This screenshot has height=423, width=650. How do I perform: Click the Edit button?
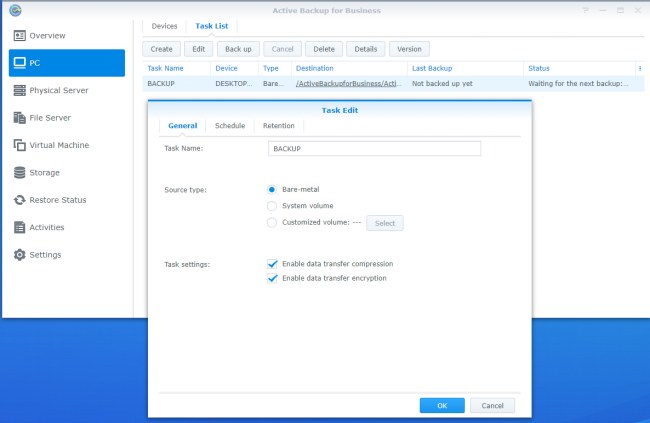(199, 49)
